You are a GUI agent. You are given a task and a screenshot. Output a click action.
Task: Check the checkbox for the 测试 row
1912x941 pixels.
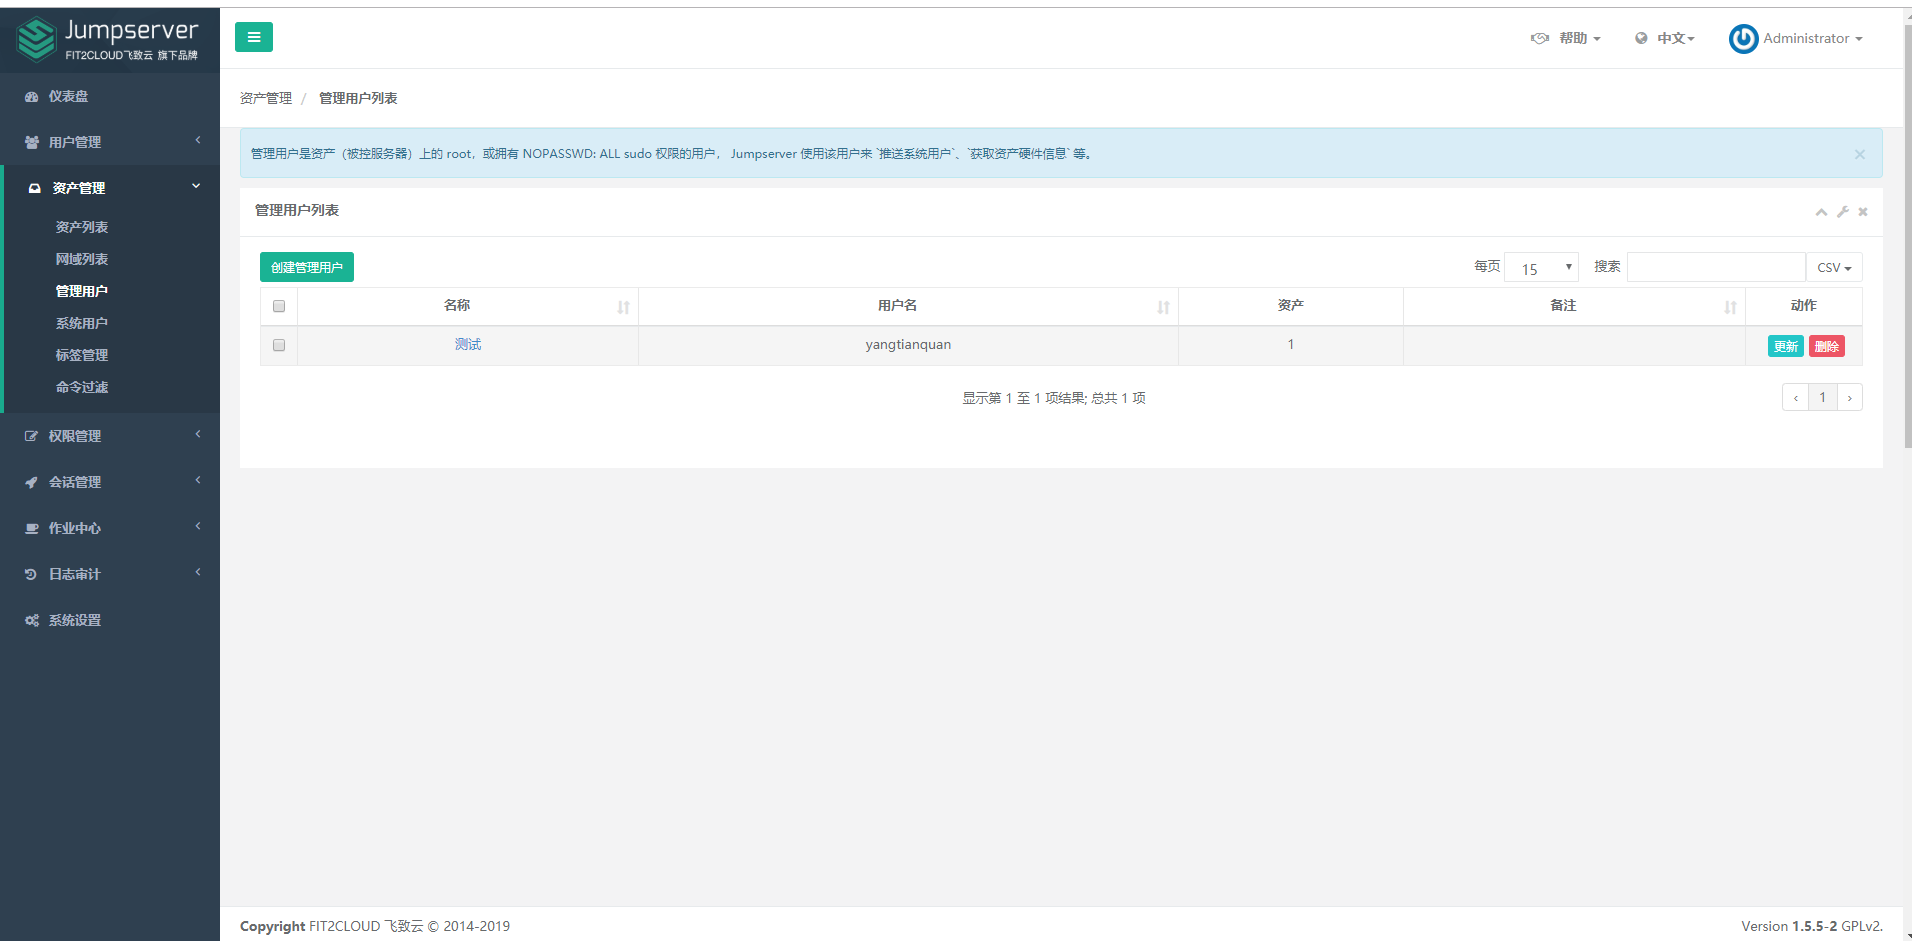click(x=279, y=345)
